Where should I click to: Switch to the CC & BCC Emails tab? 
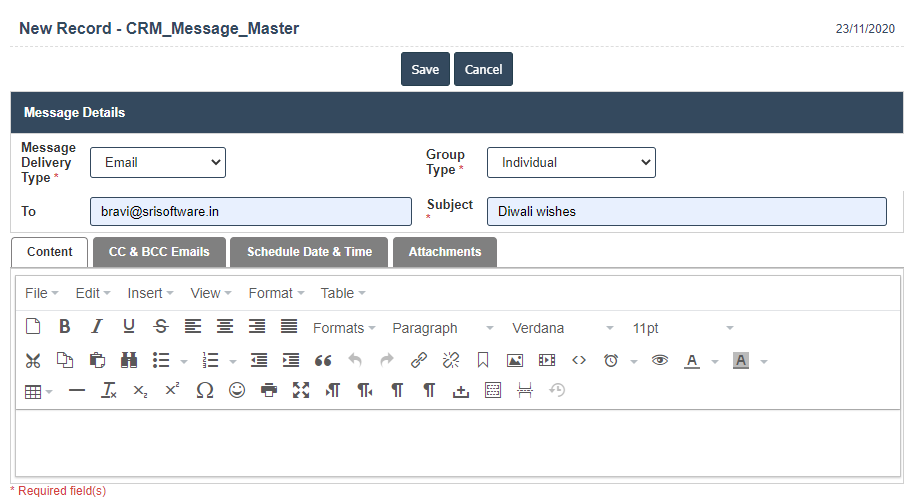point(159,252)
